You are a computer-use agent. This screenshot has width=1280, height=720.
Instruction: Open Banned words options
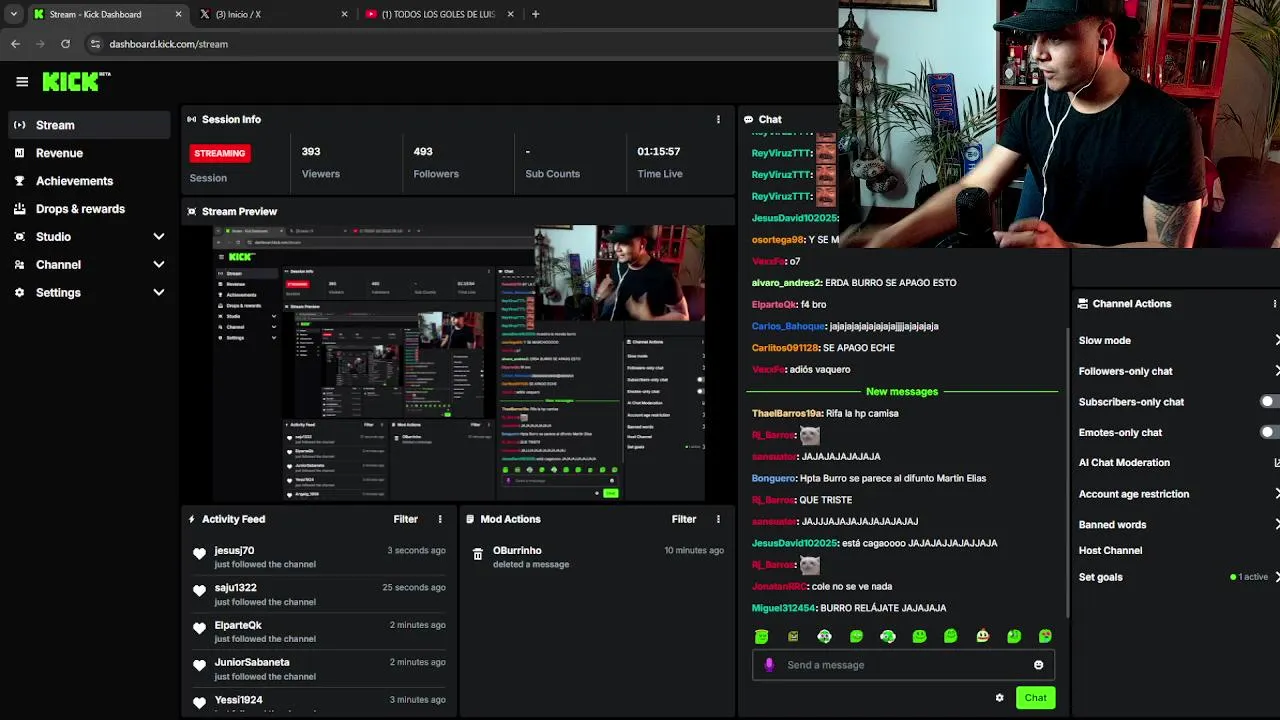point(1276,525)
